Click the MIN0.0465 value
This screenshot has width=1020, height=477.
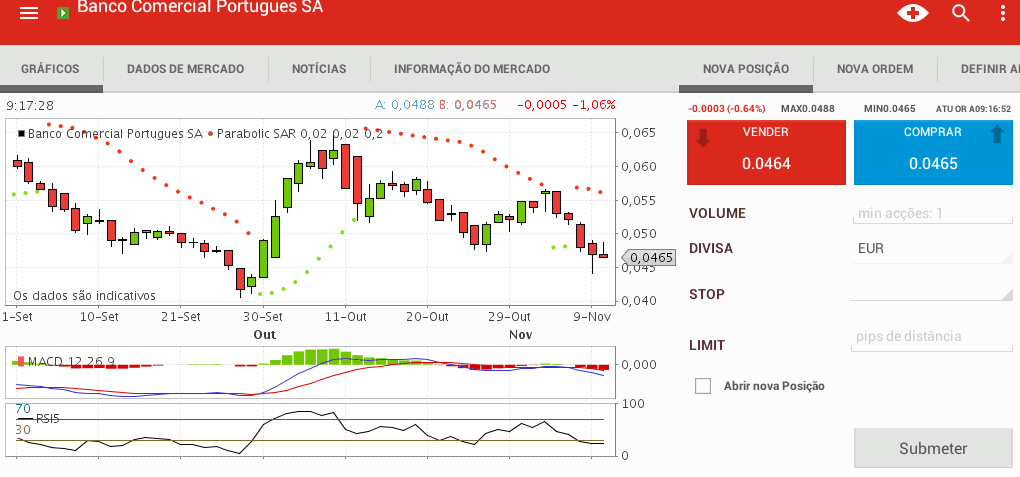click(889, 109)
